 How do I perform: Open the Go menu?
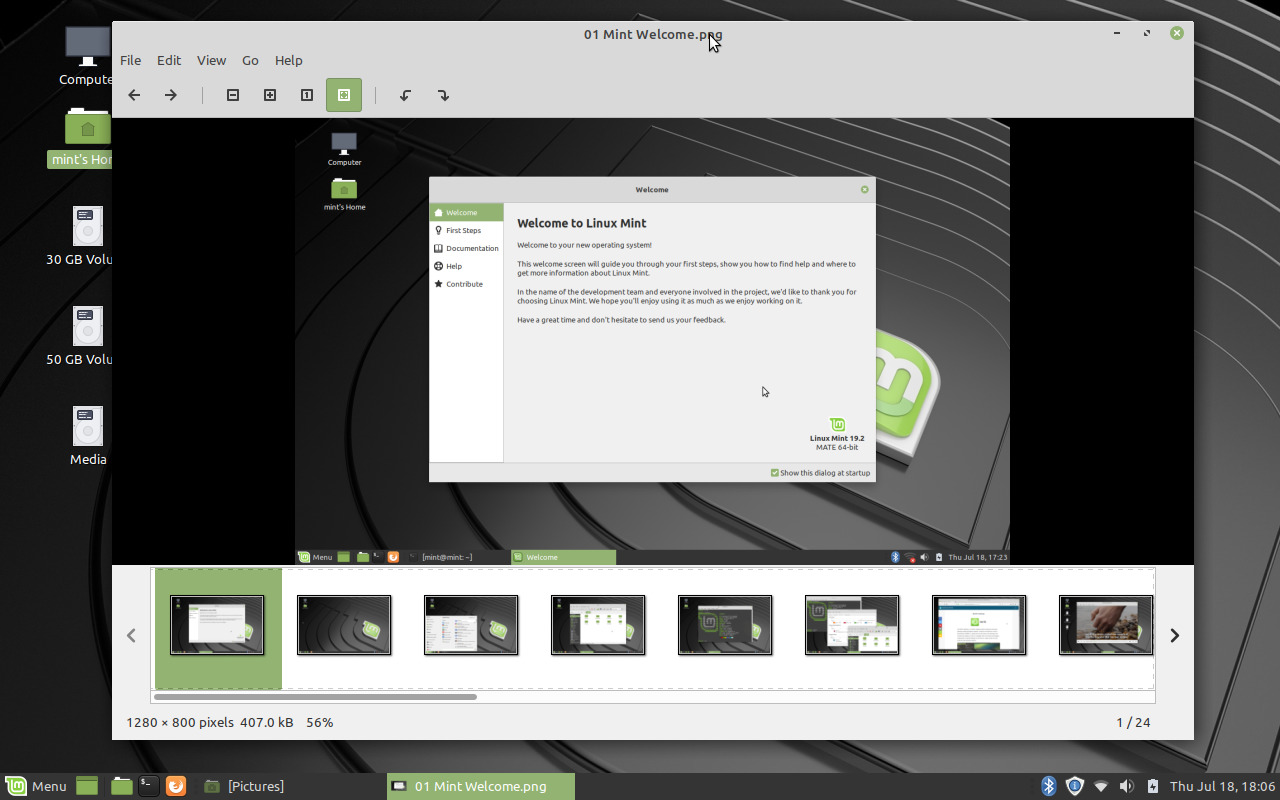tap(250, 60)
